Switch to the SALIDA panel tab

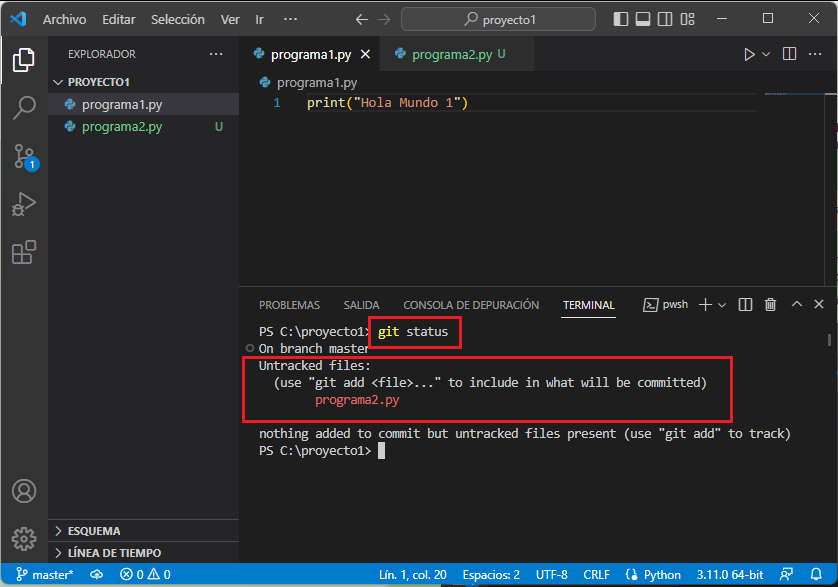[x=361, y=305]
